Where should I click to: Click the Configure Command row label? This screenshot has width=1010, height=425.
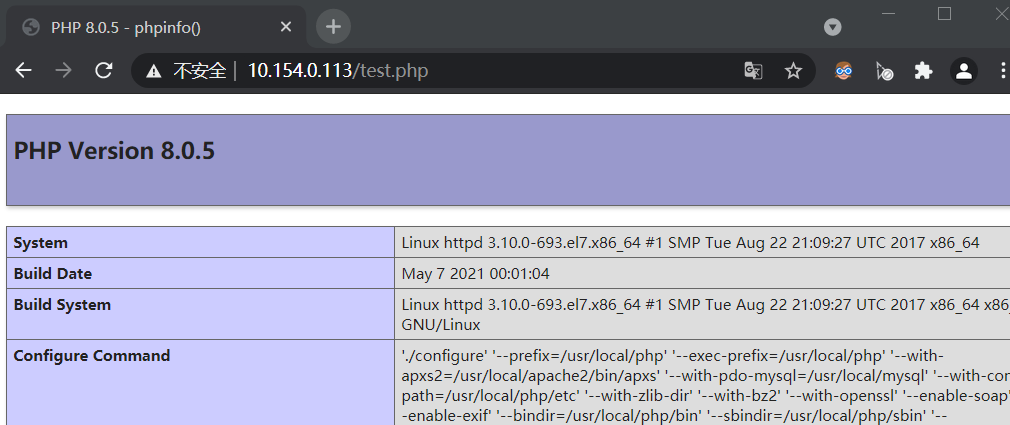pos(92,355)
